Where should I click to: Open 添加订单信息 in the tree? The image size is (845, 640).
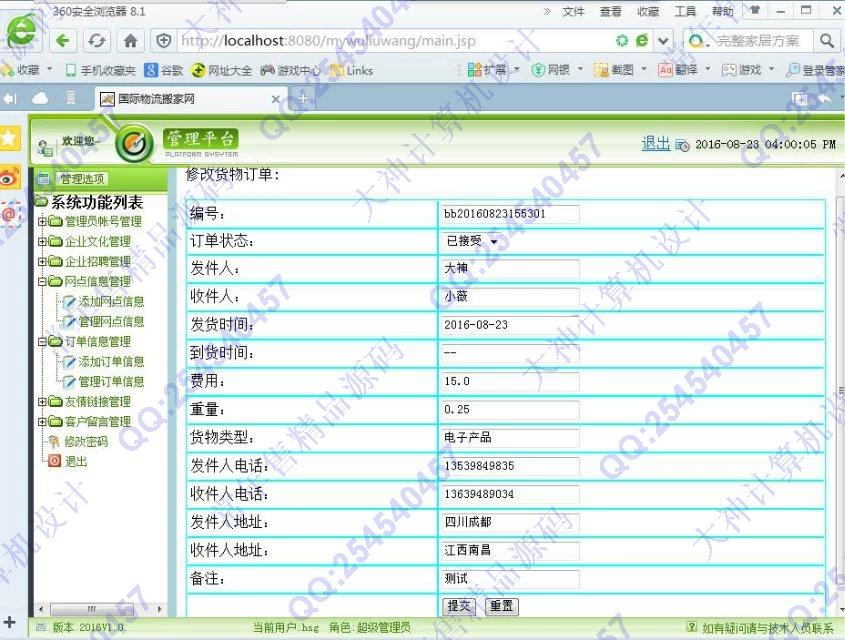110,361
